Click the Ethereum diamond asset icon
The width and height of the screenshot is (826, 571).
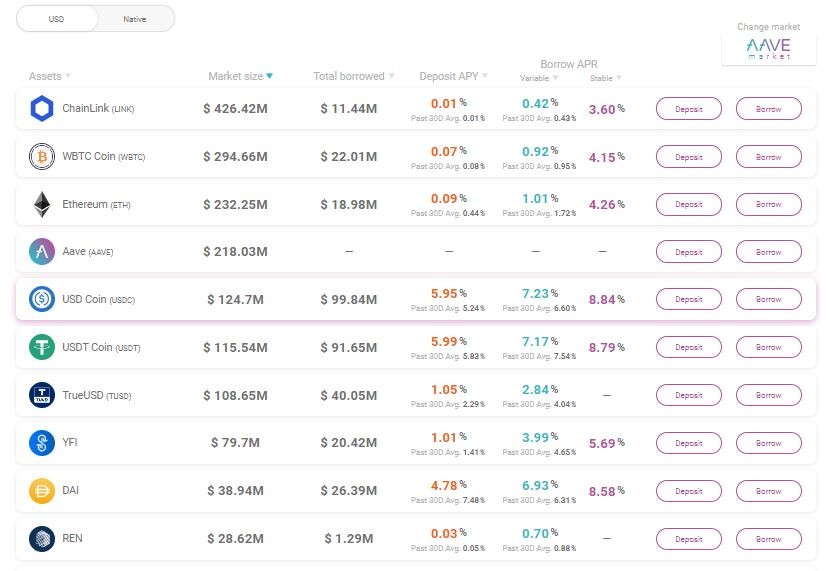[42, 204]
